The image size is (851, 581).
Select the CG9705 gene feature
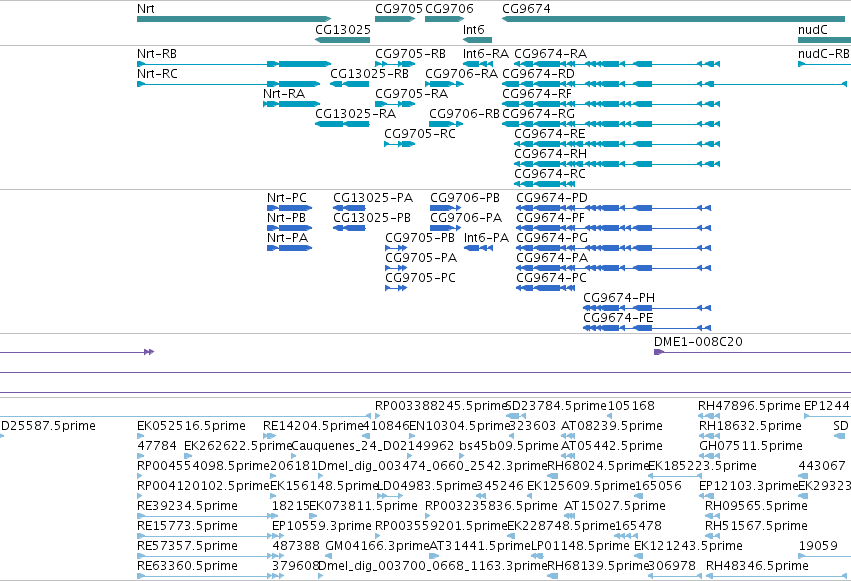click(395, 19)
